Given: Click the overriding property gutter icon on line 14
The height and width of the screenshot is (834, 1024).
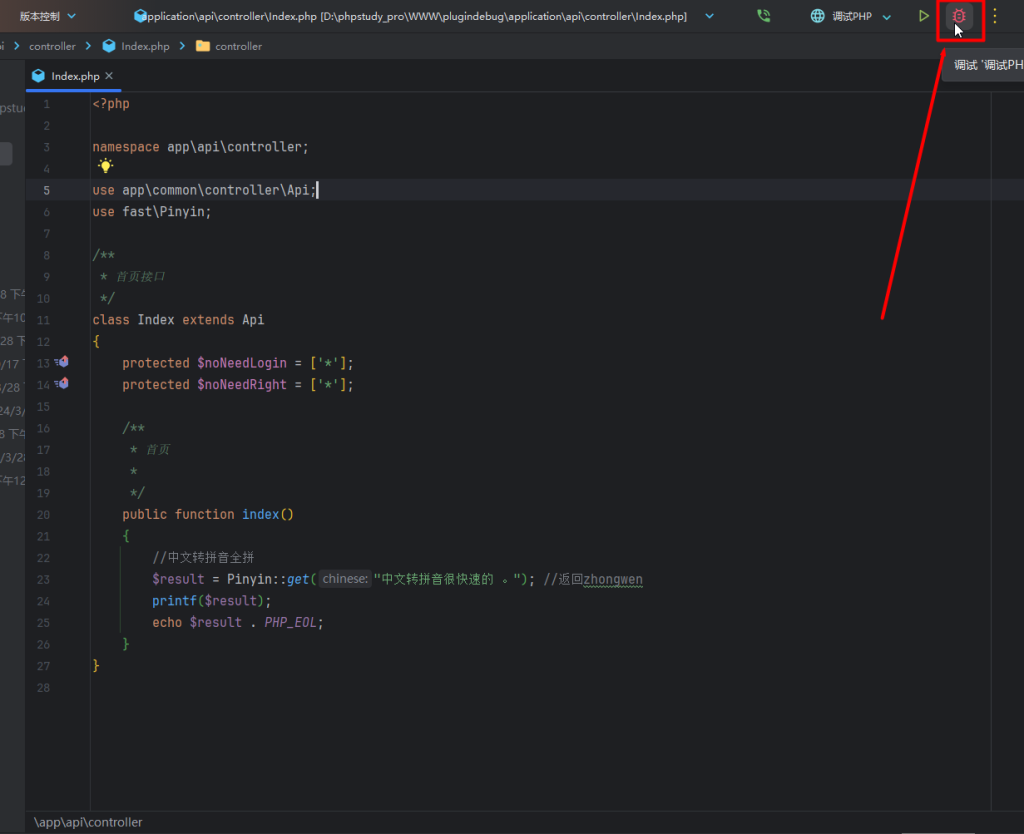Looking at the screenshot, I should (x=62, y=383).
